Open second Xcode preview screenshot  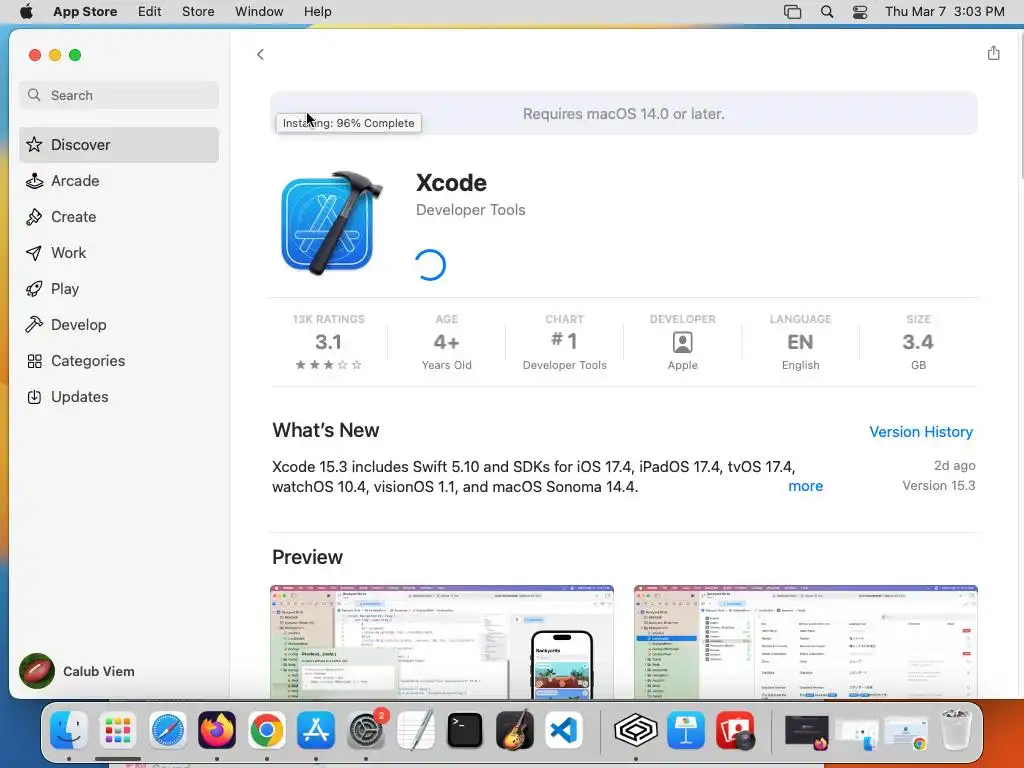point(806,642)
